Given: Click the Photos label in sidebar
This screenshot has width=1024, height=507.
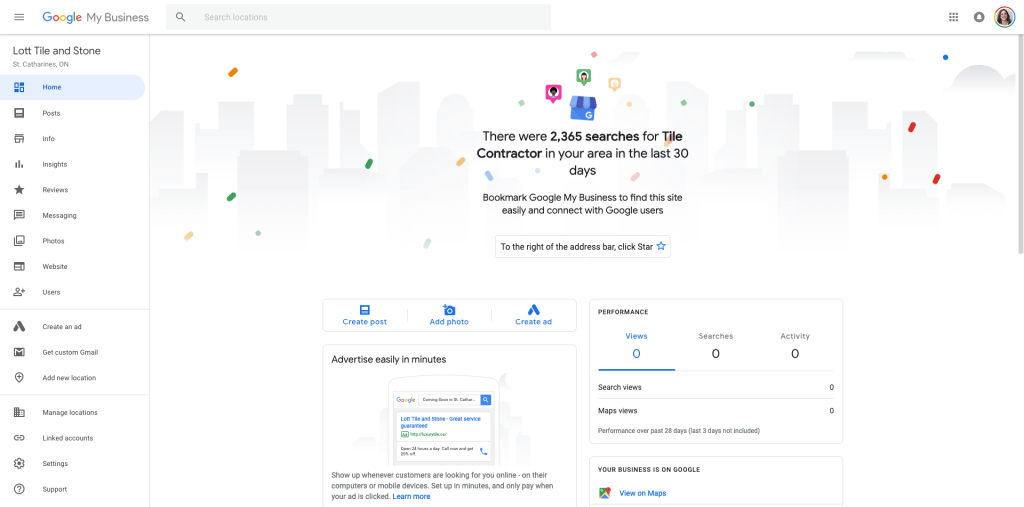Looking at the screenshot, I should [x=54, y=241].
